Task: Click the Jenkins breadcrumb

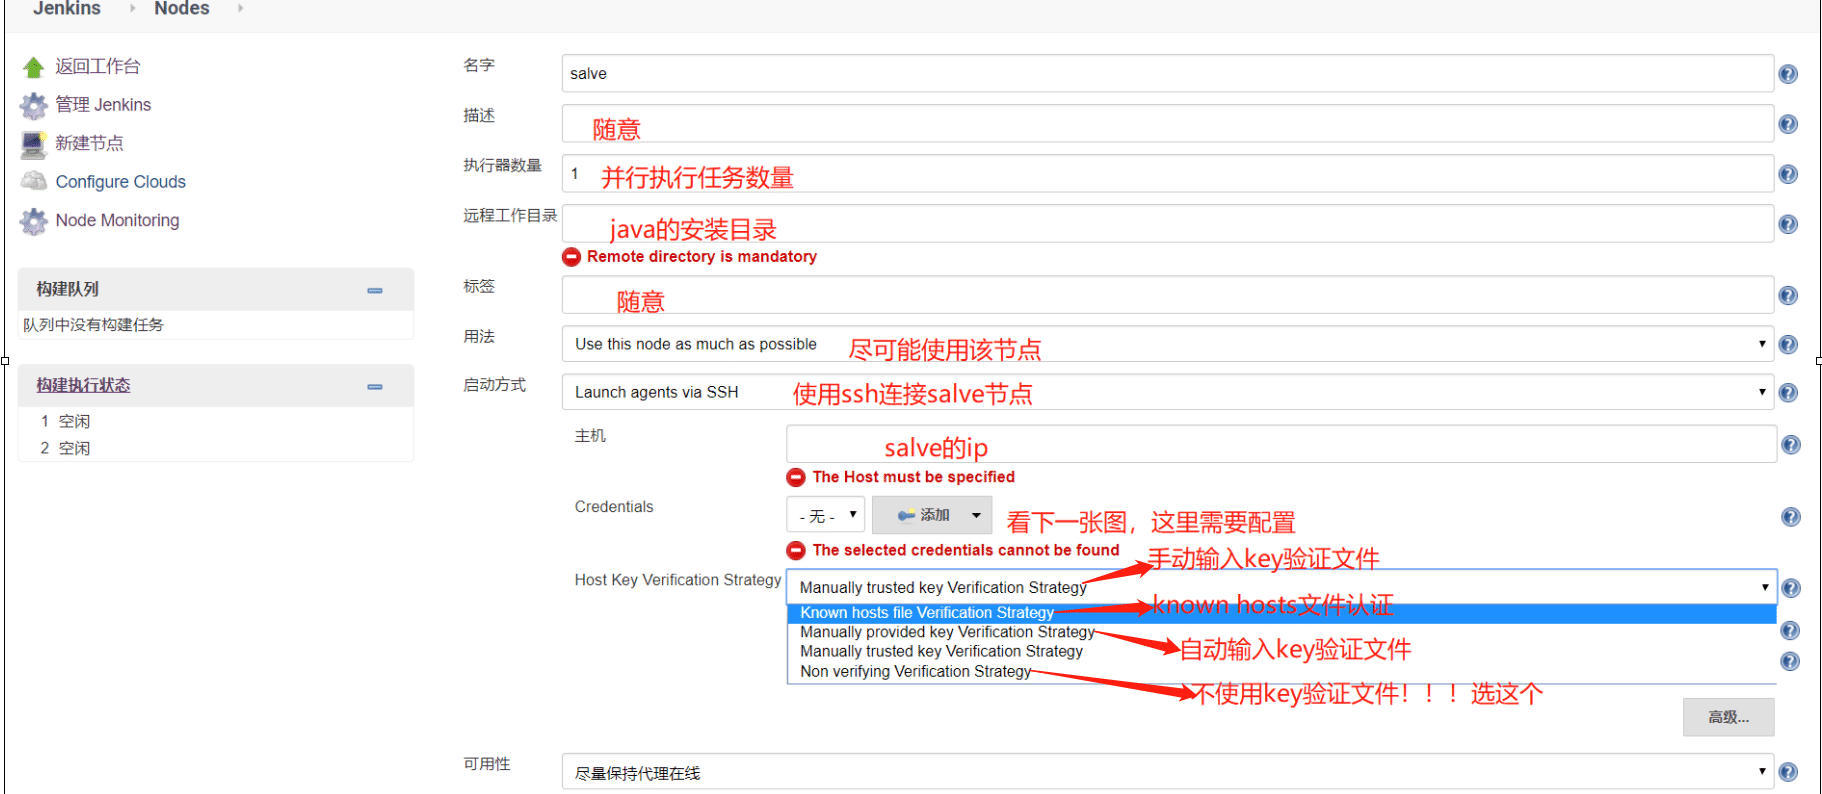Action: (67, 9)
